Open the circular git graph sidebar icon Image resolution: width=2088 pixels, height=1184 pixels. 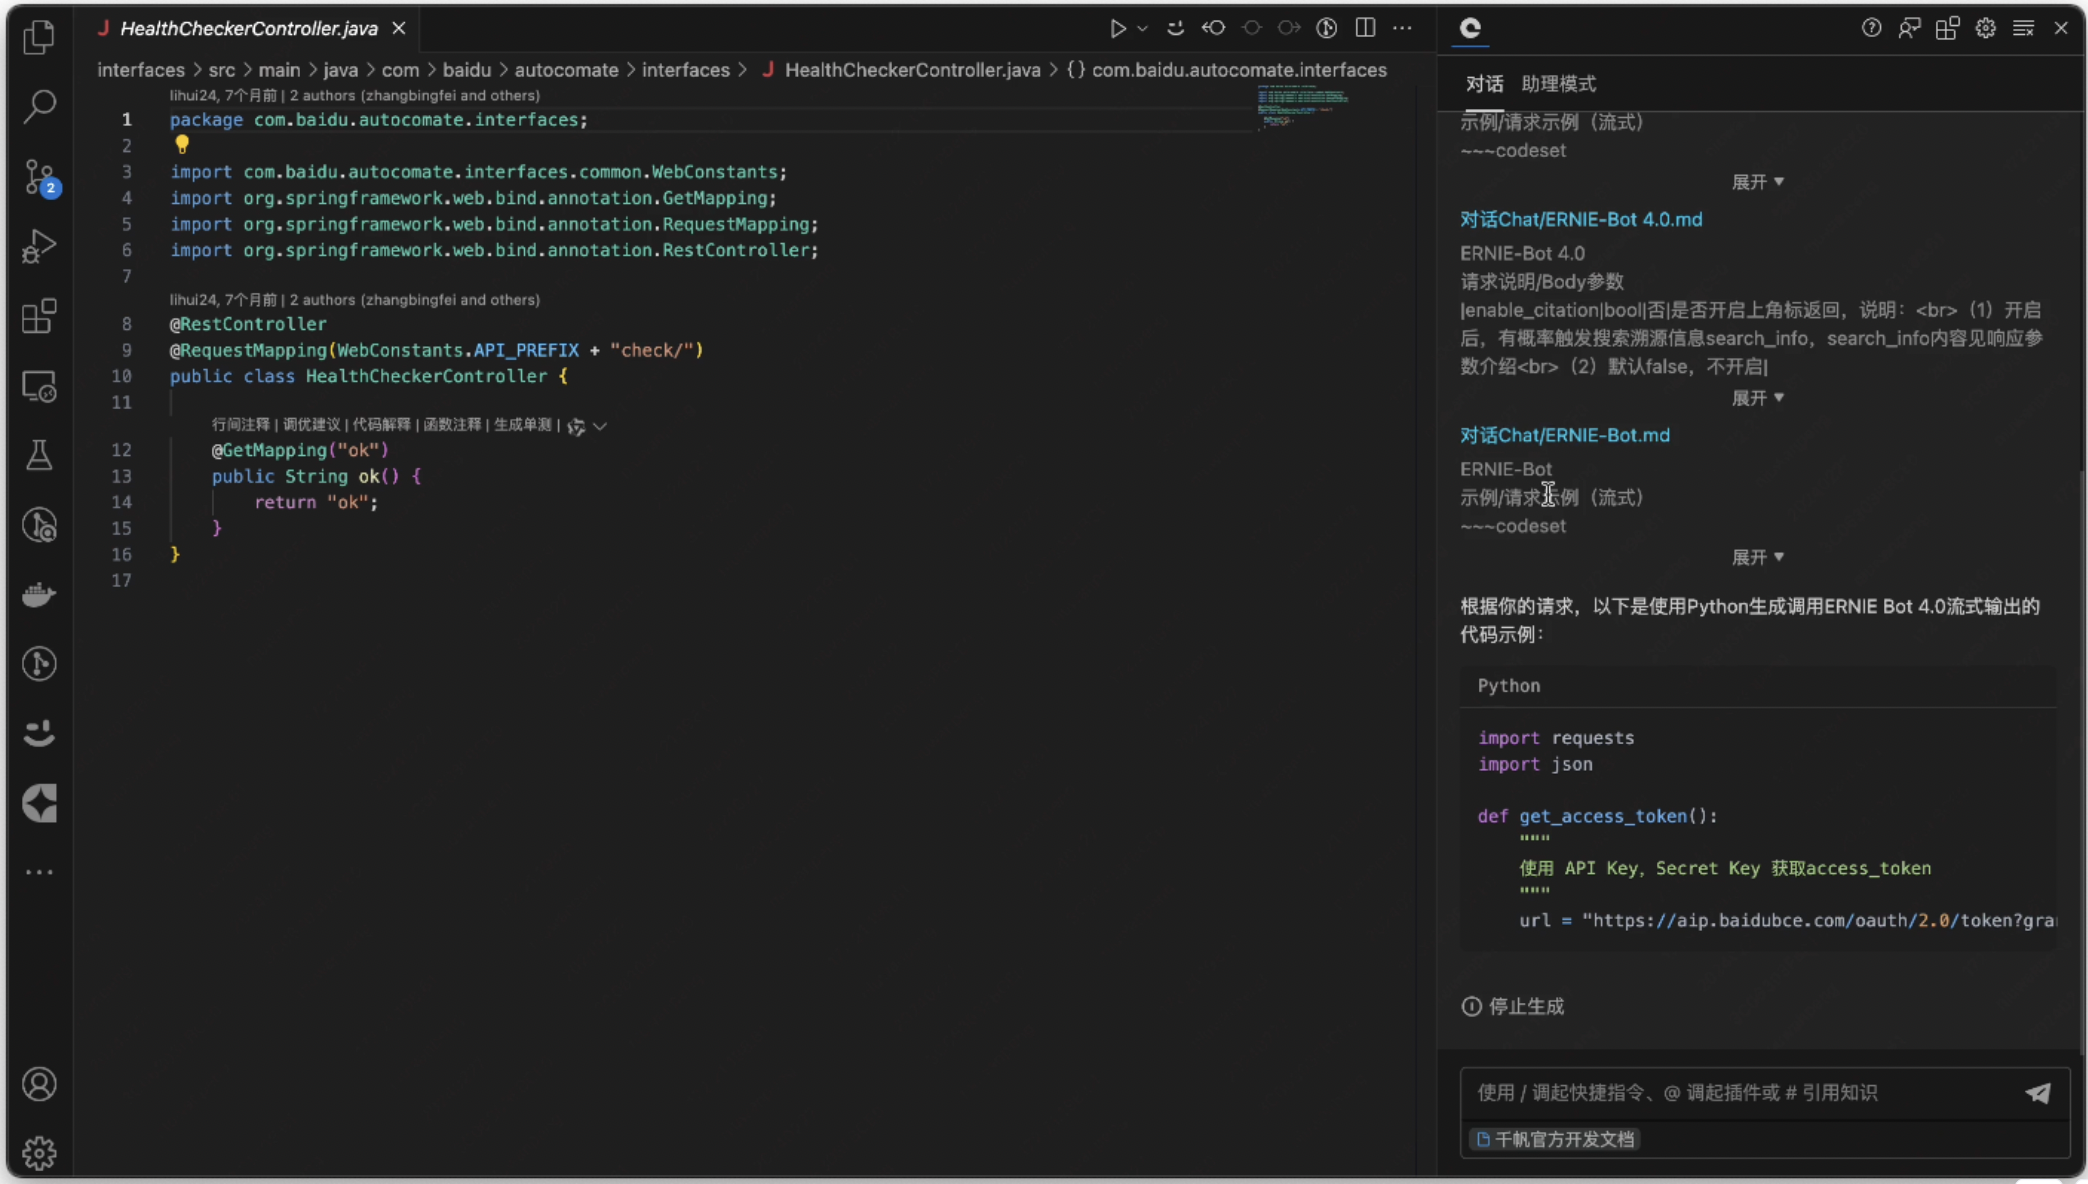39,664
